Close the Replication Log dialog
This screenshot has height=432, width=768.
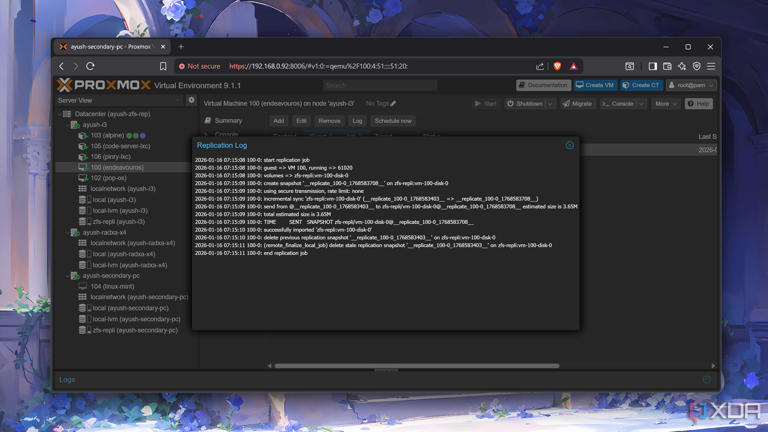(569, 145)
